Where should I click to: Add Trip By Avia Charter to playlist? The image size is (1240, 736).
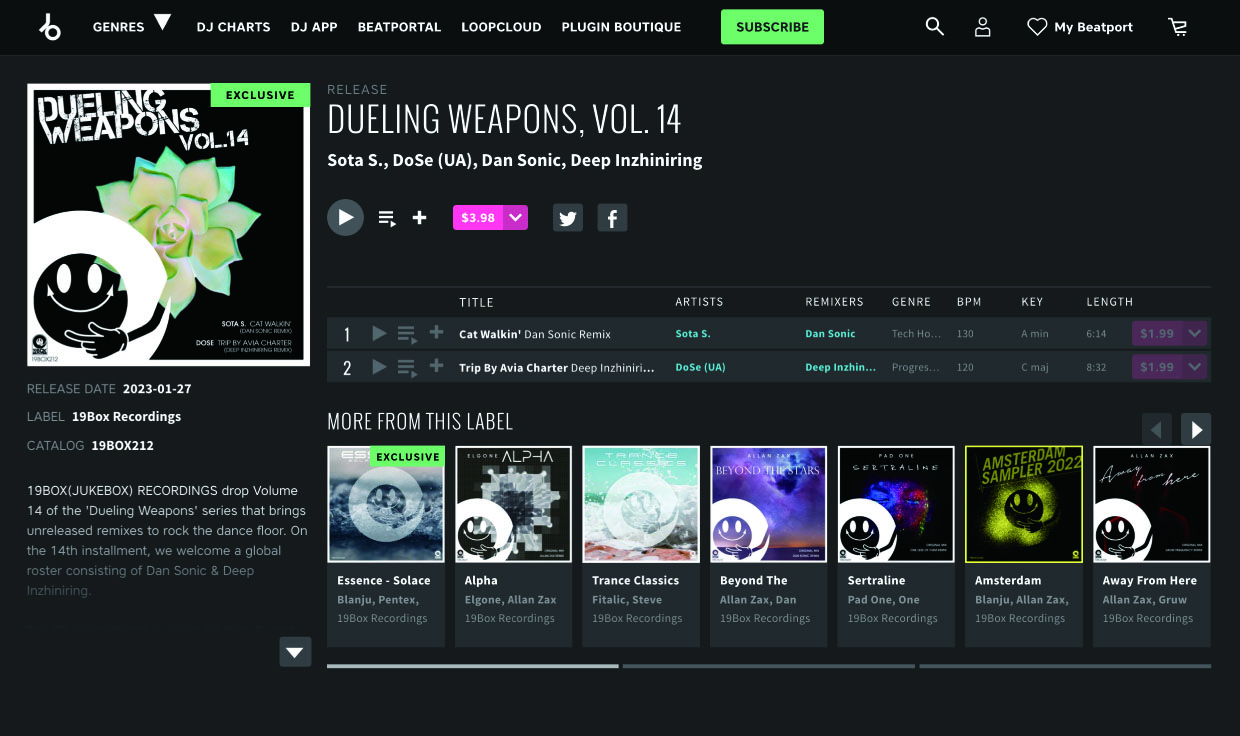pos(436,367)
